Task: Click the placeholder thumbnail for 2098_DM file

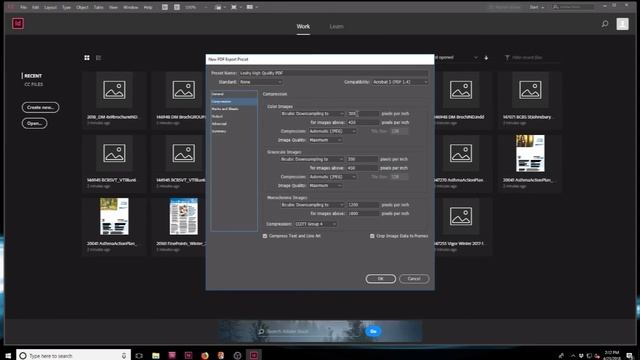Action: click(114, 90)
